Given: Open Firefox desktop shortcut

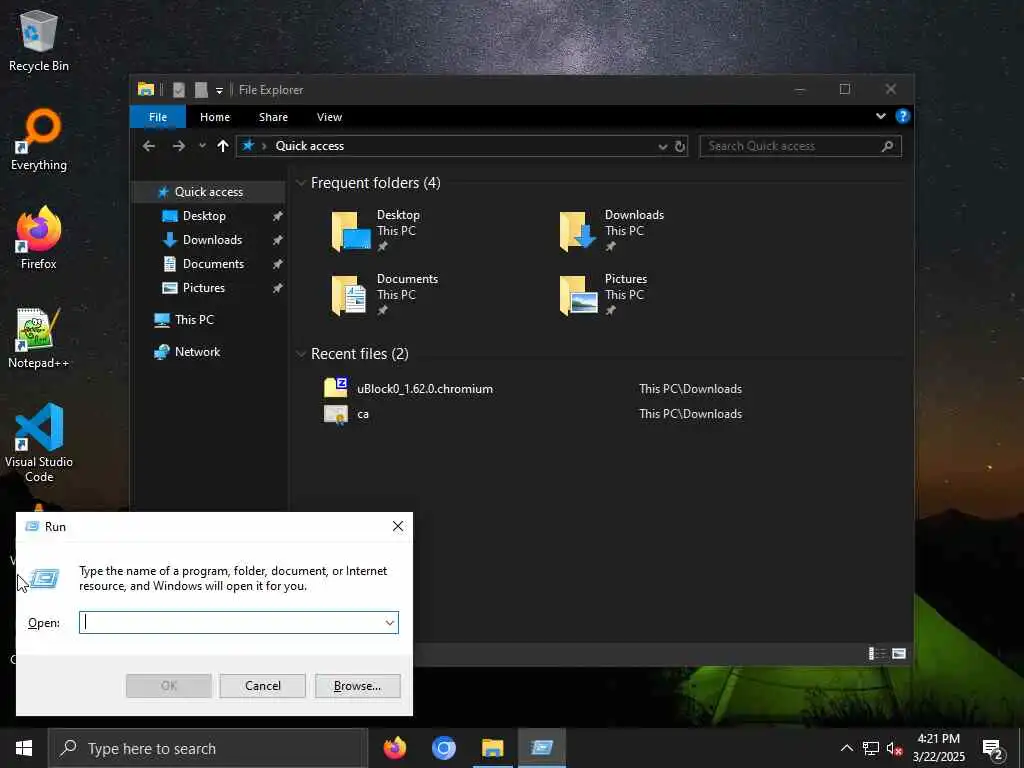Looking at the screenshot, I should click(39, 238).
